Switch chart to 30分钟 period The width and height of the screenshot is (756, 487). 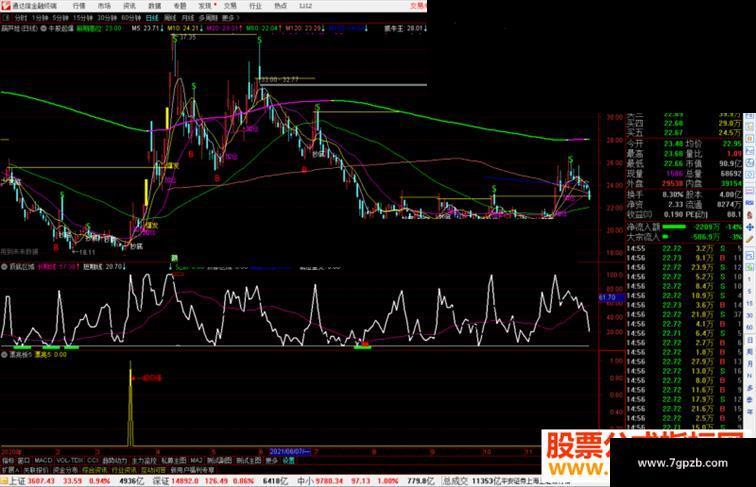point(107,18)
